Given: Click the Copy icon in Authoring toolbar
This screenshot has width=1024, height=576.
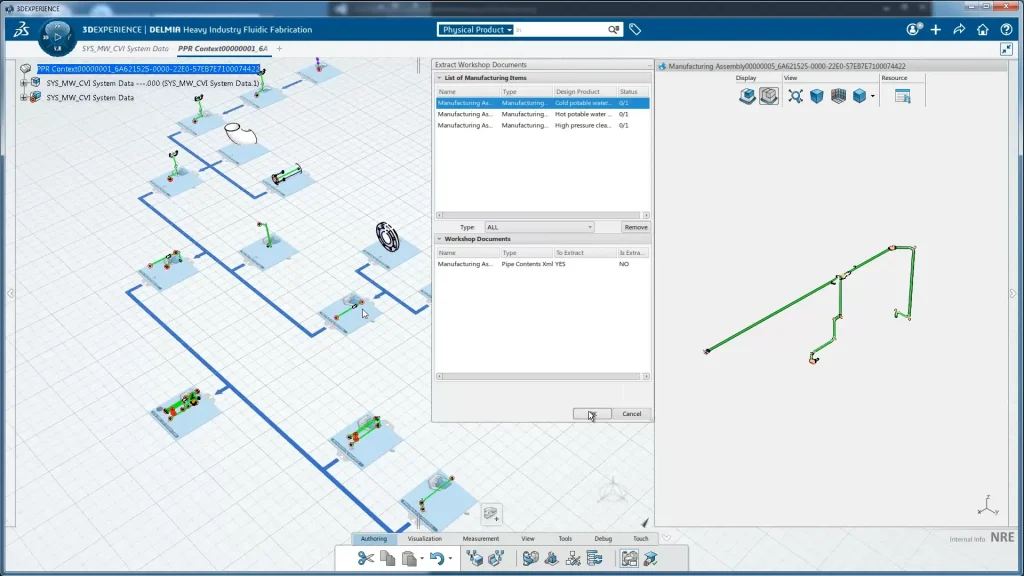Looking at the screenshot, I should point(387,558).
